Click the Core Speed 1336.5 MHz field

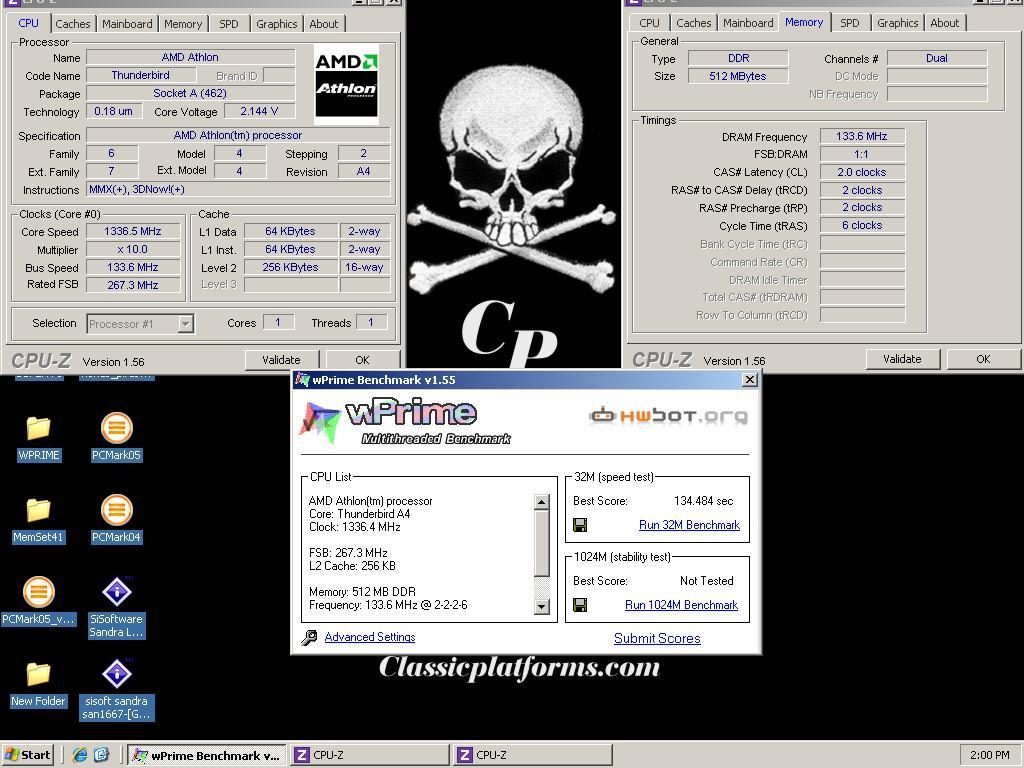click(133, 231)
